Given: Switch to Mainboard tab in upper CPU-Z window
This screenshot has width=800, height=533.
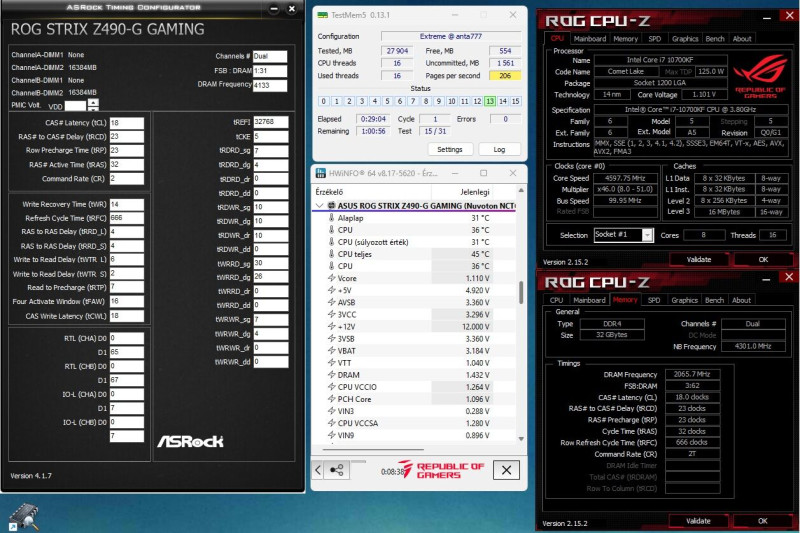Looking at the screenshot, I should click(589, 39).
